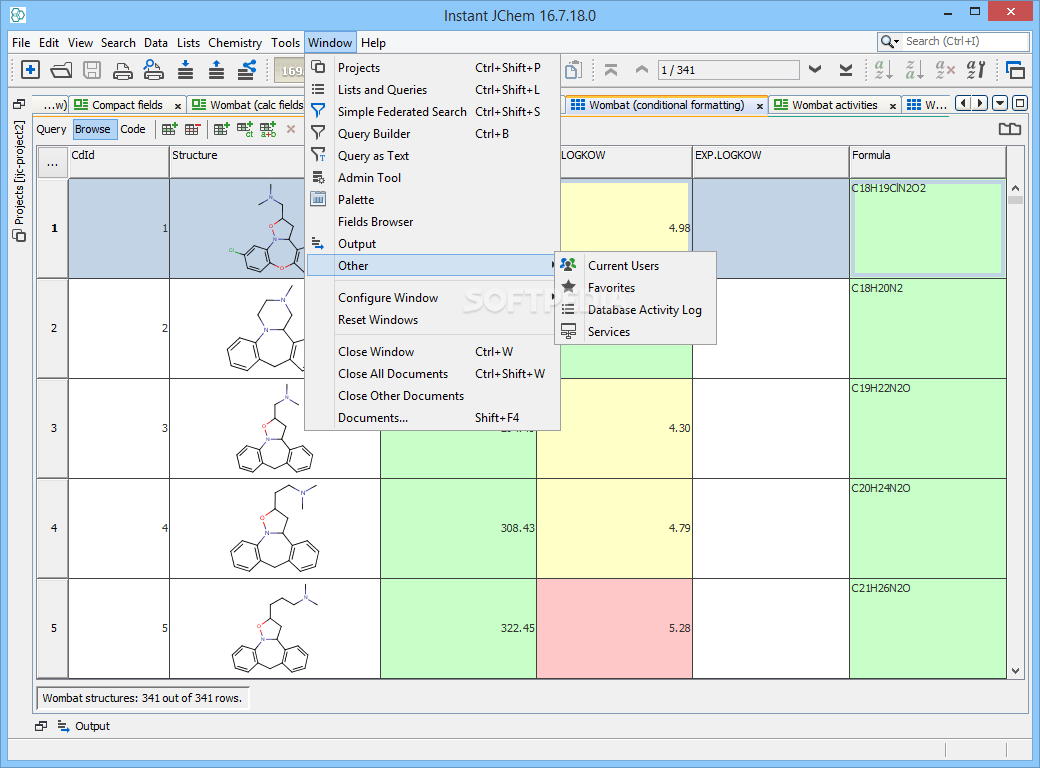Switch to Query mode
The height and width of the screenshot is (768, 1040).
[x=51, y=129]
